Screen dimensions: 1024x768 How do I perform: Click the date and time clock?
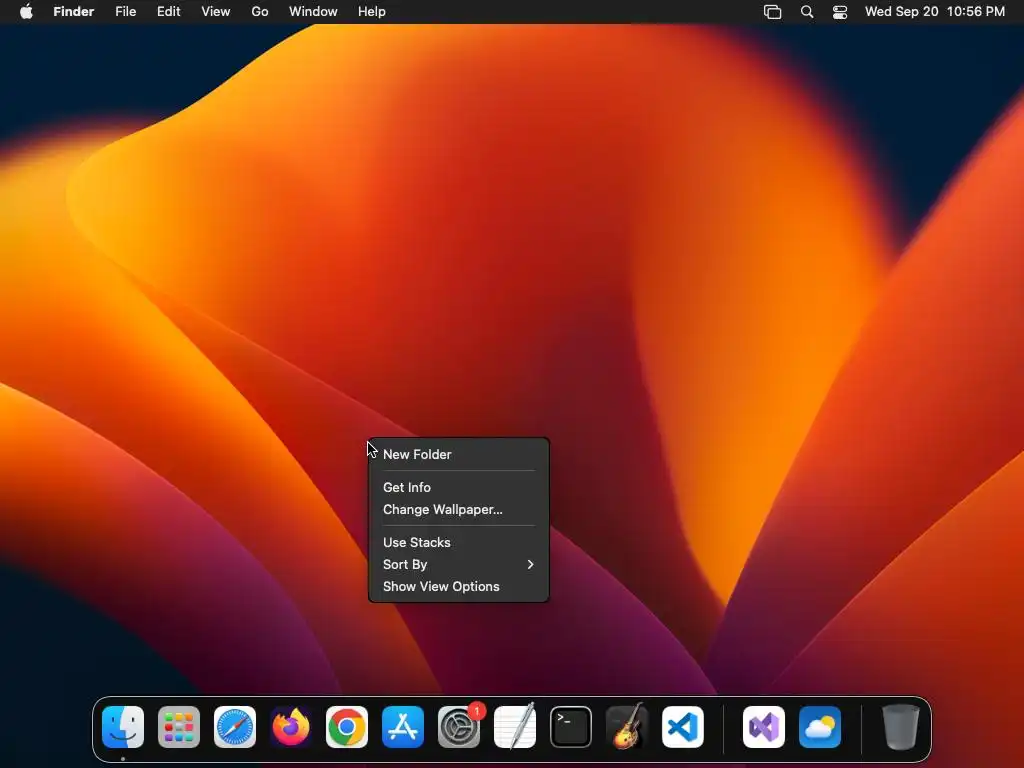tap(935, 12)
